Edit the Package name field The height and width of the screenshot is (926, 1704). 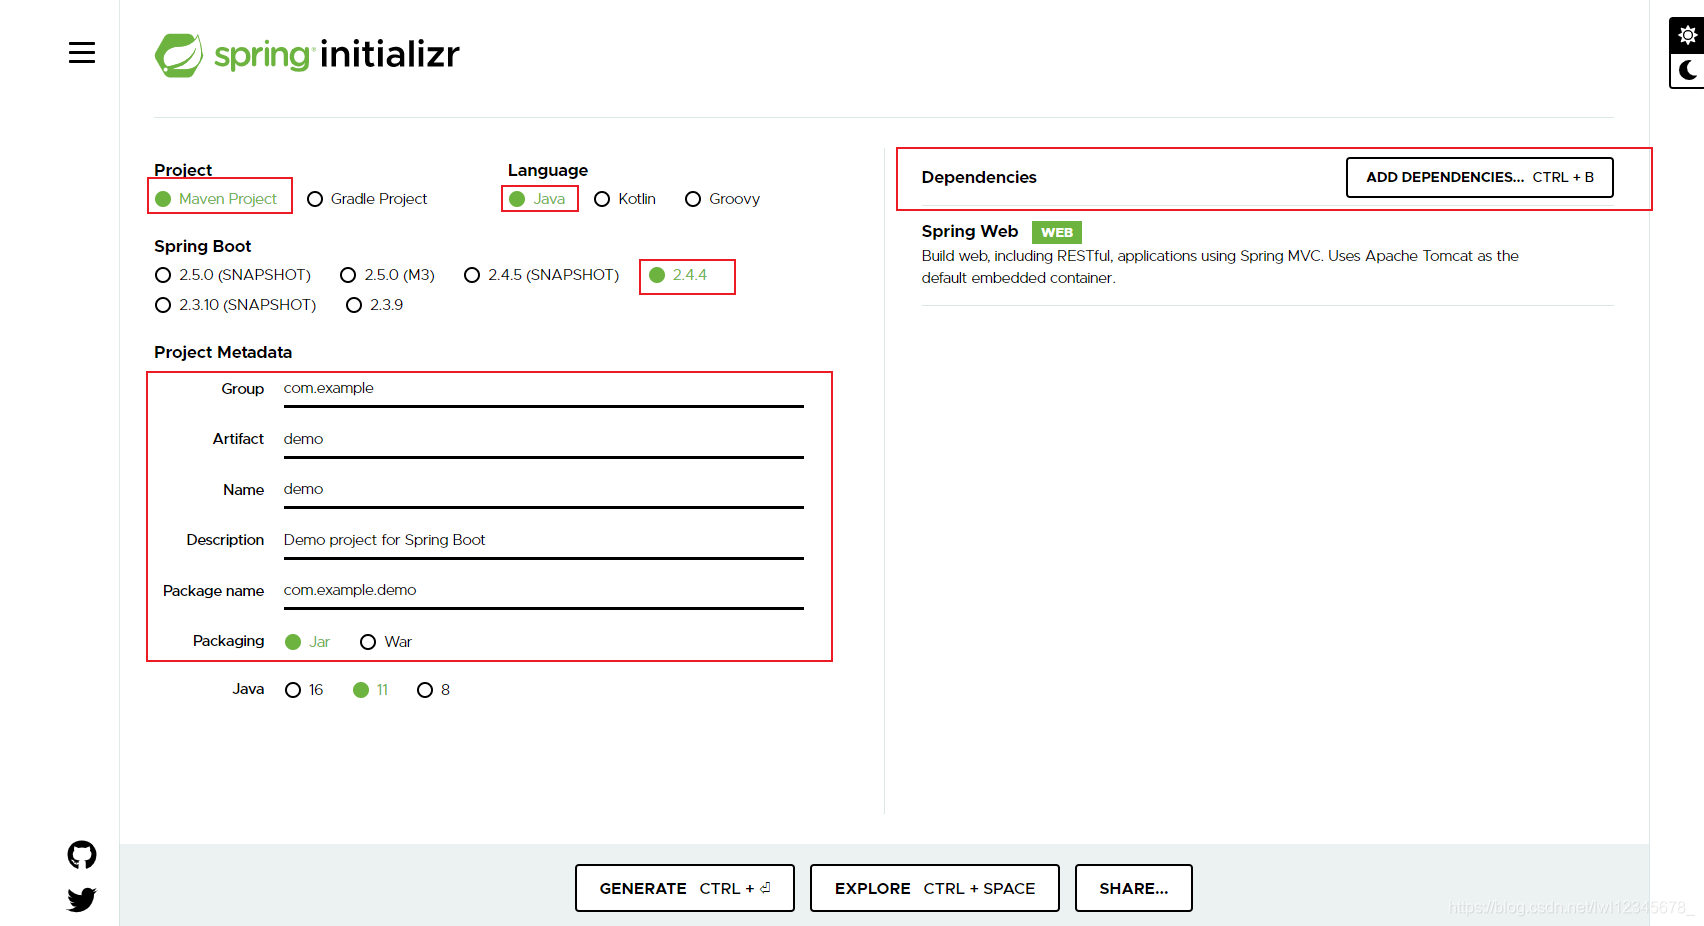[544, 591]
